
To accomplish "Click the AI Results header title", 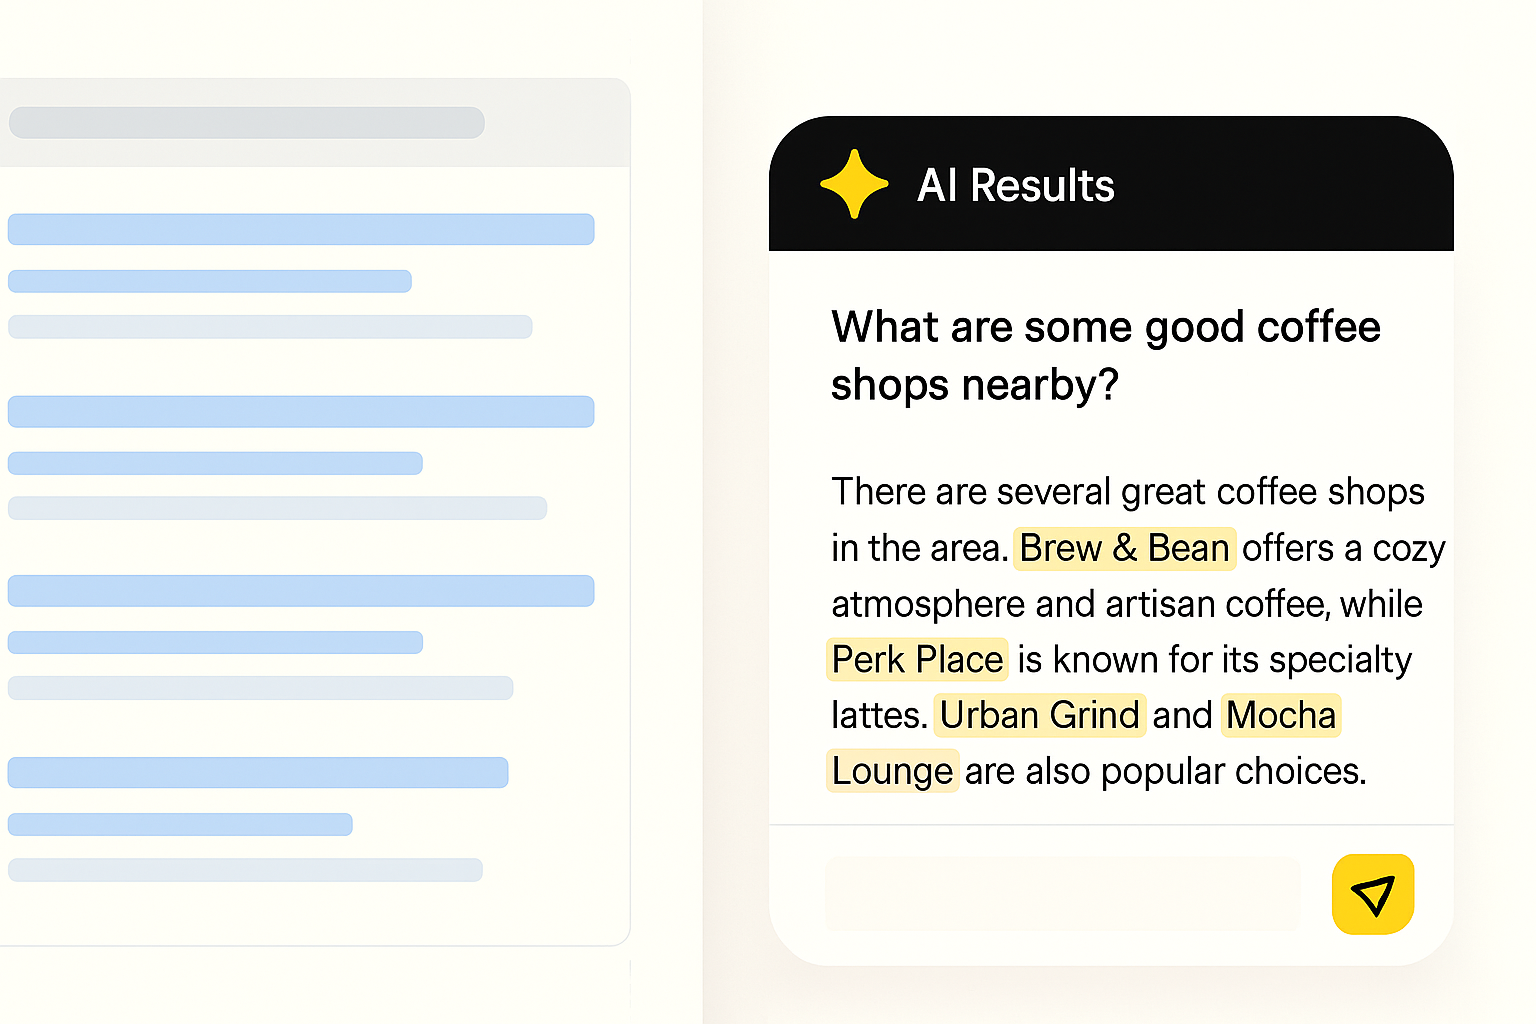I will 1015,186.
